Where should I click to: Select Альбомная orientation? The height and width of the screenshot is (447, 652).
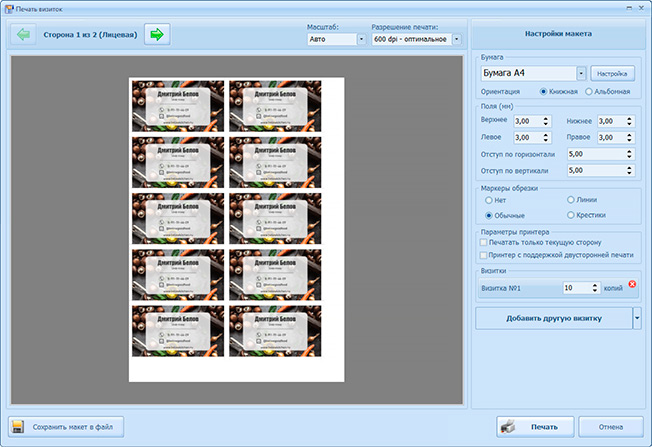click(x=590, y=92)
